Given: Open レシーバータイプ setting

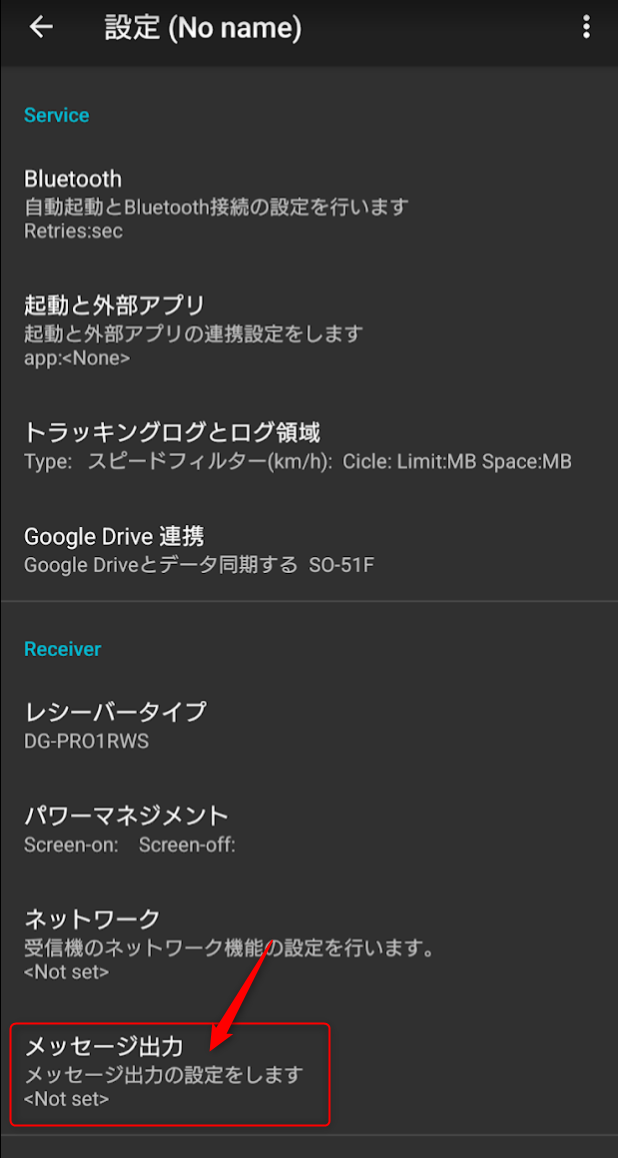Looking at the screenshot, I should (x=115, y=711).
